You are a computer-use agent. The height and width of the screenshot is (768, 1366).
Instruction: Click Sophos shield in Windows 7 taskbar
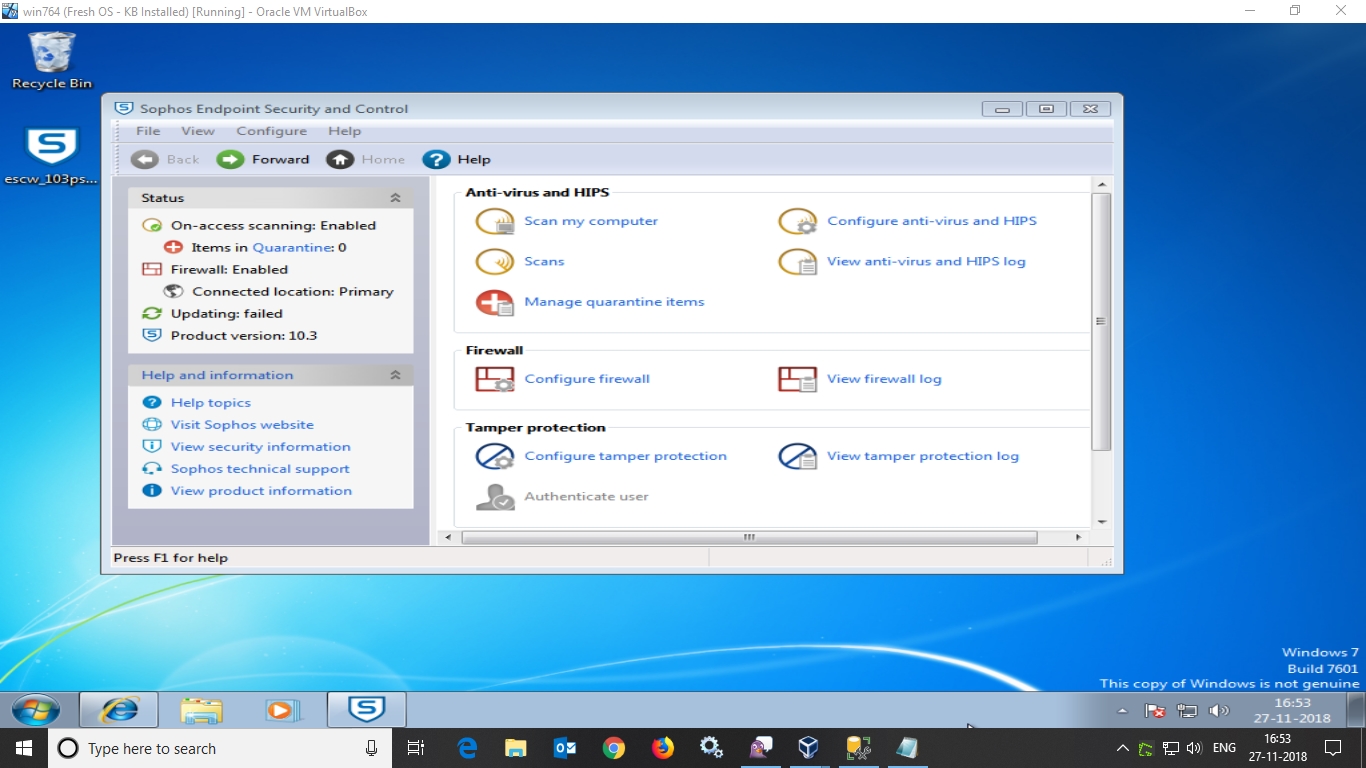(367, 710)
